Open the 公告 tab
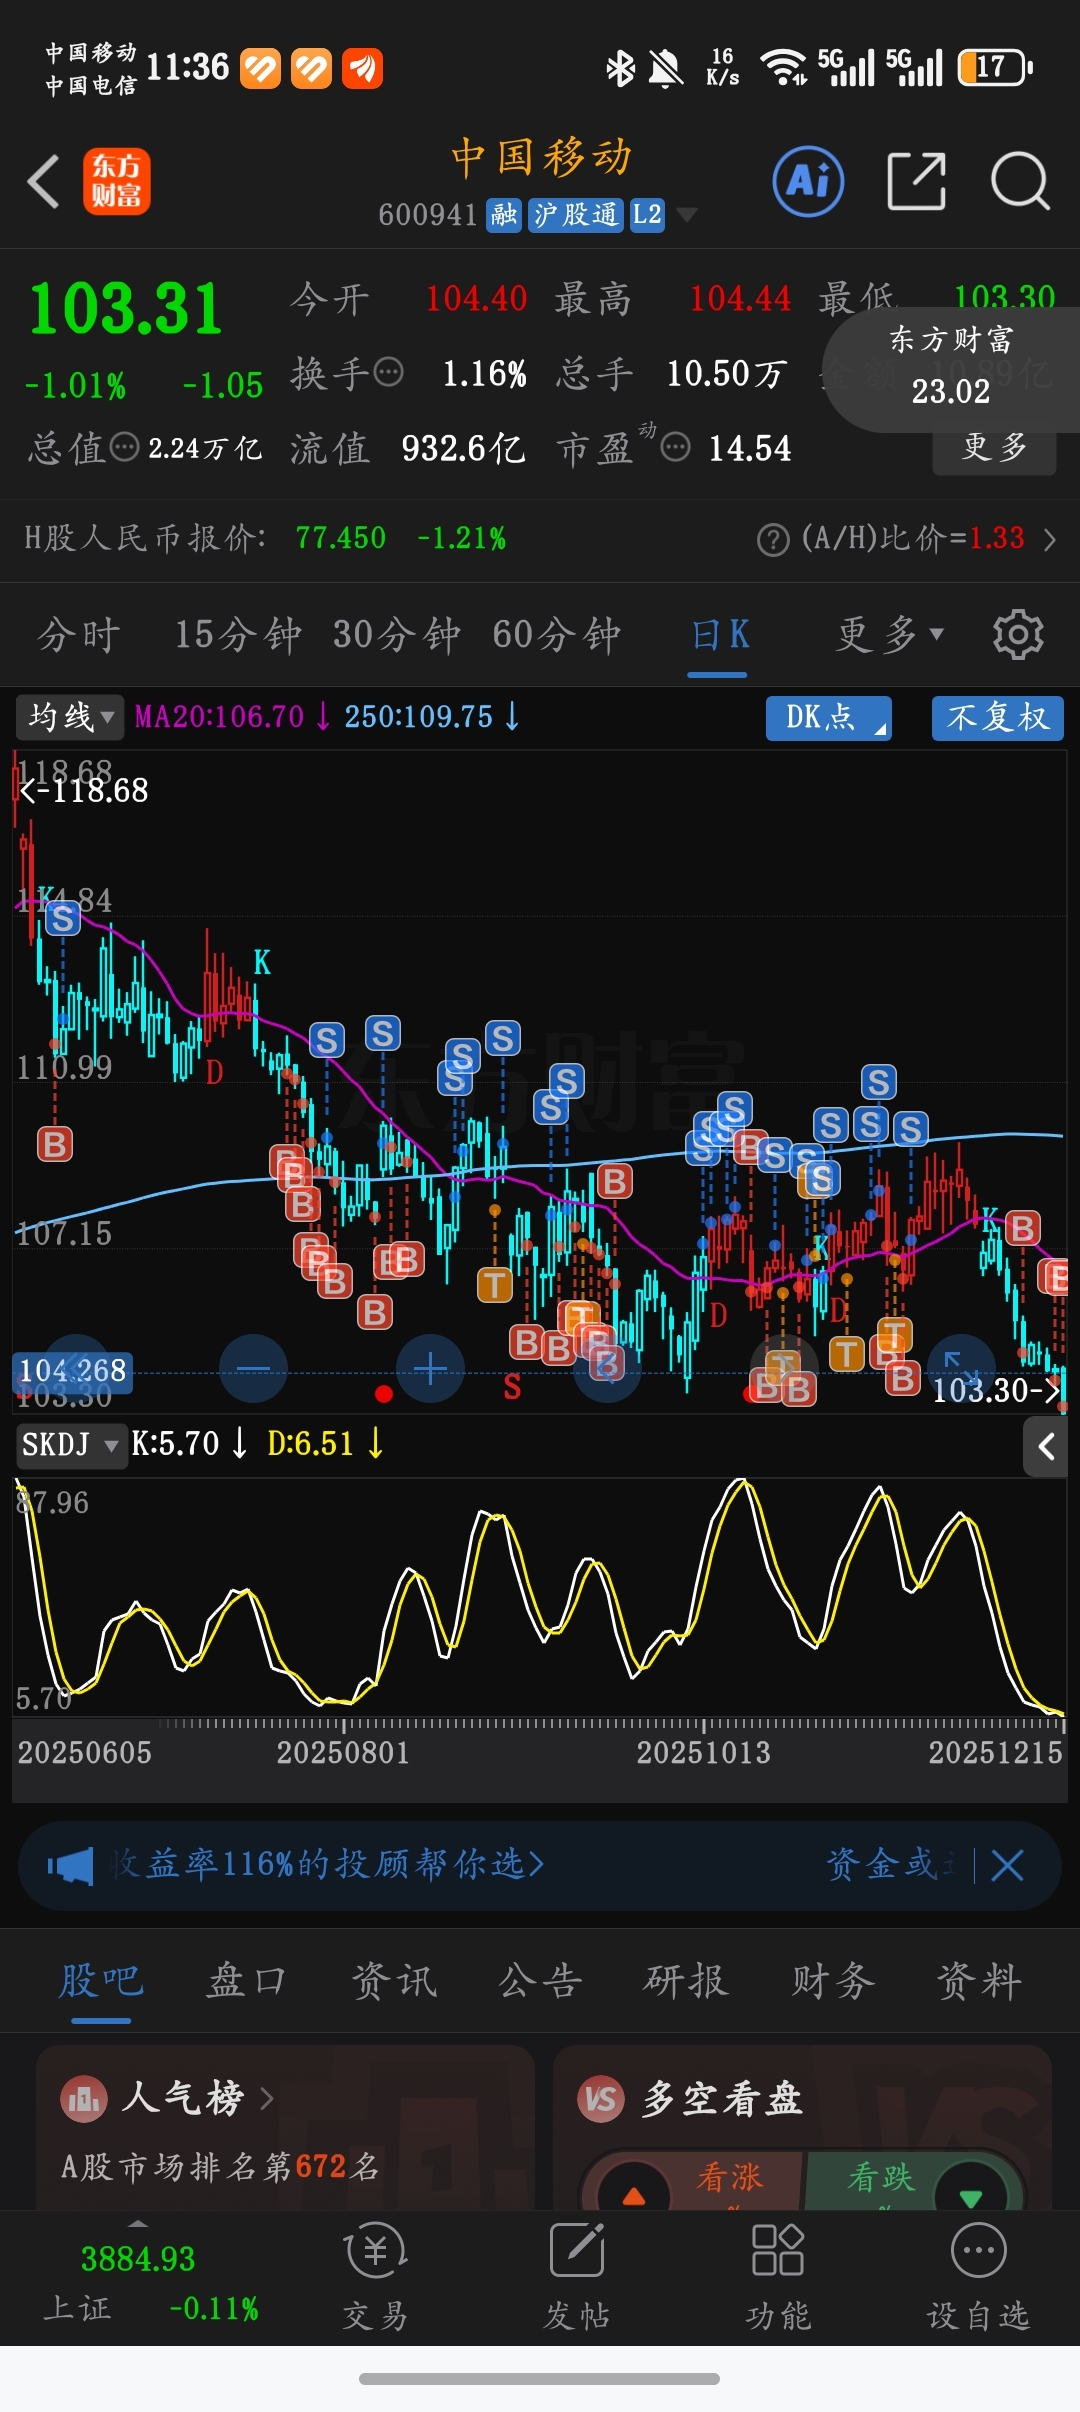This screenshot has width=1080, height=2412. click(x=540, y=1981)
